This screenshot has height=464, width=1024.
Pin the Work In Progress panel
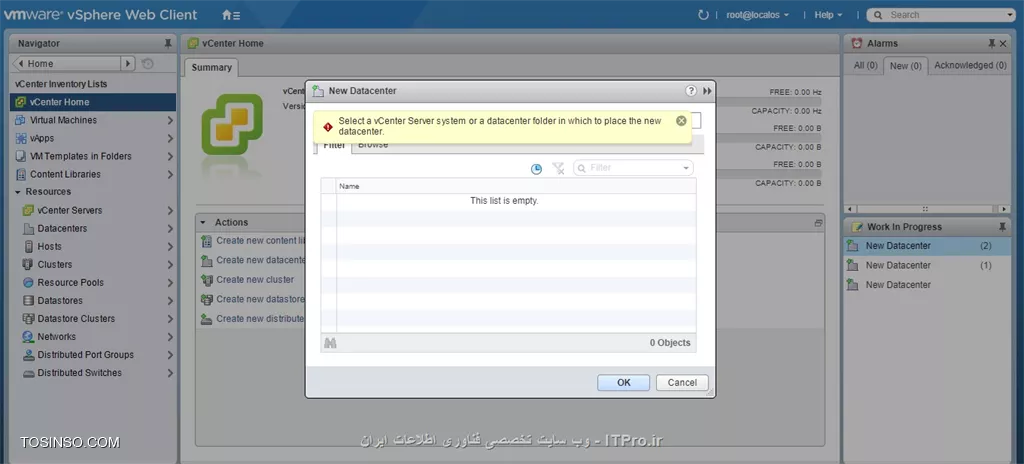point(1002,227)
